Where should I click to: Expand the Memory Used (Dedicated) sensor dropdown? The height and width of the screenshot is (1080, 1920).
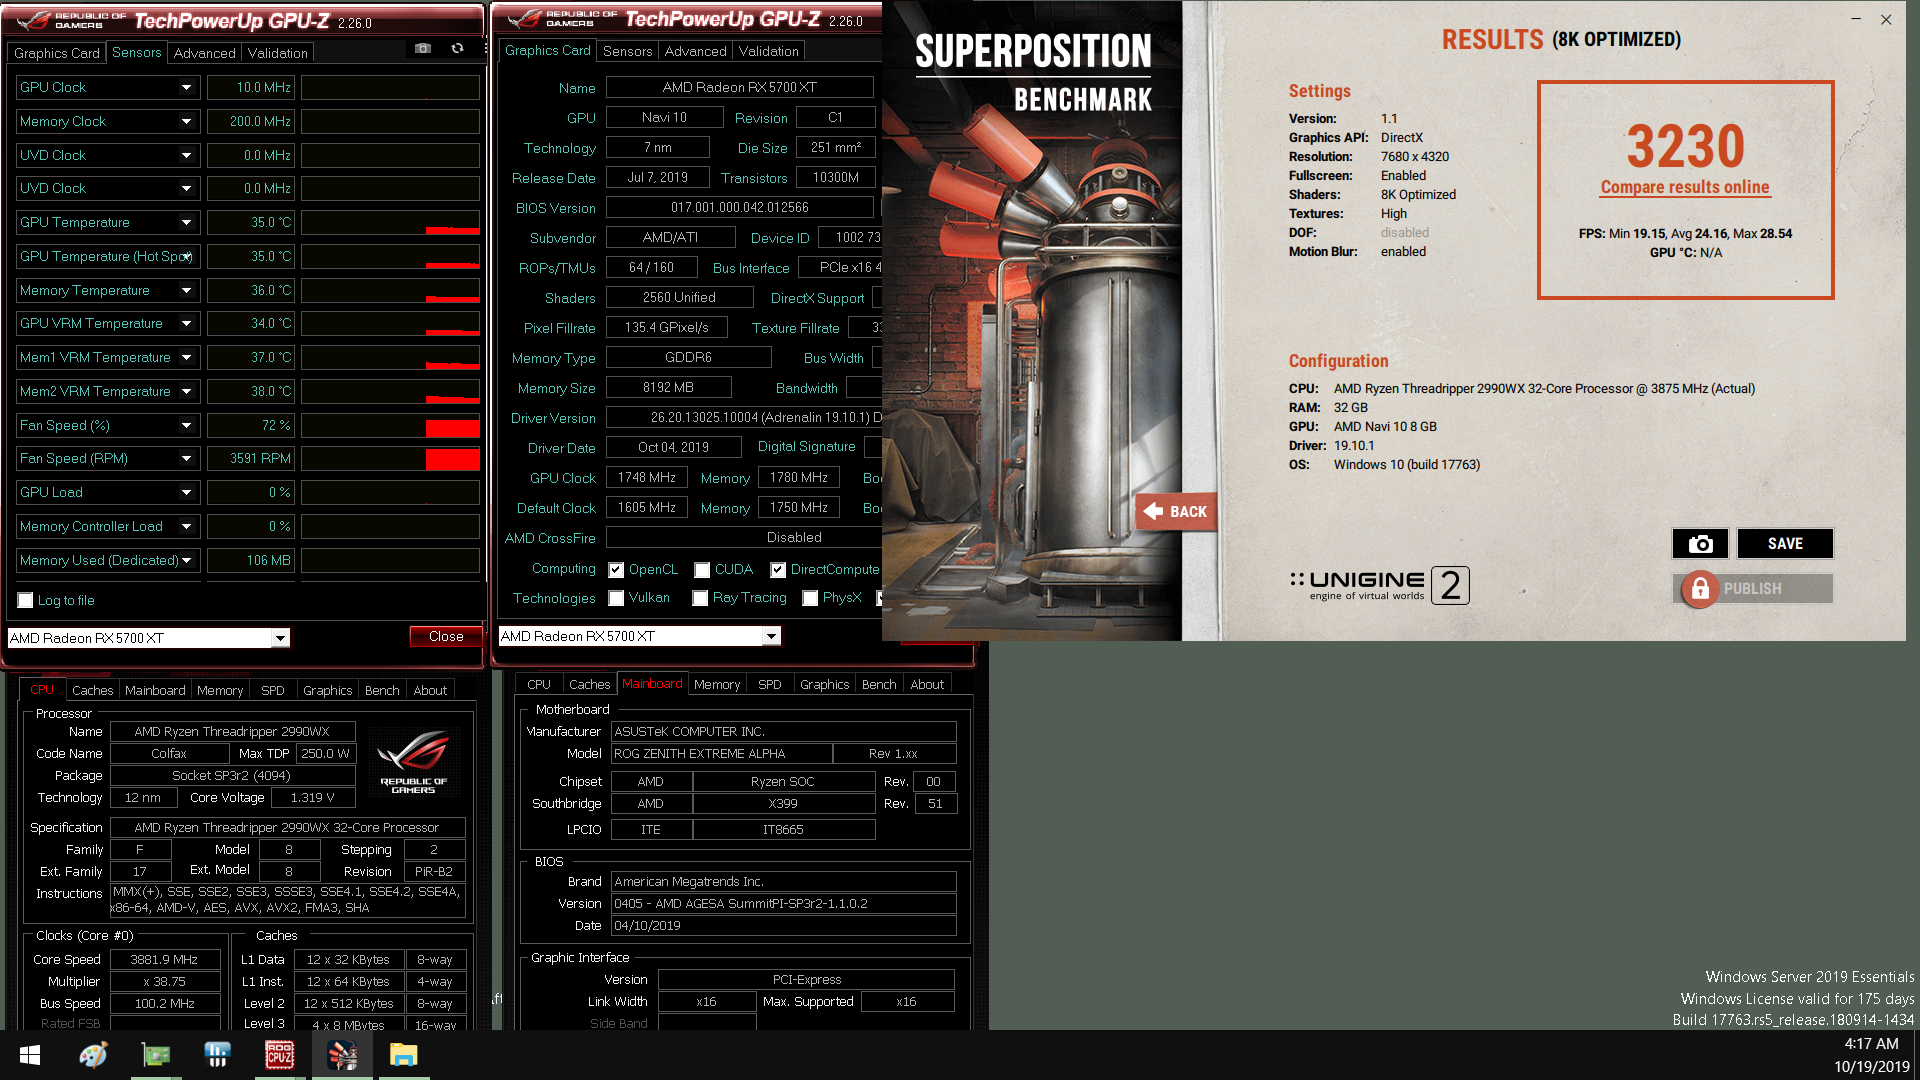click(186, 560)
